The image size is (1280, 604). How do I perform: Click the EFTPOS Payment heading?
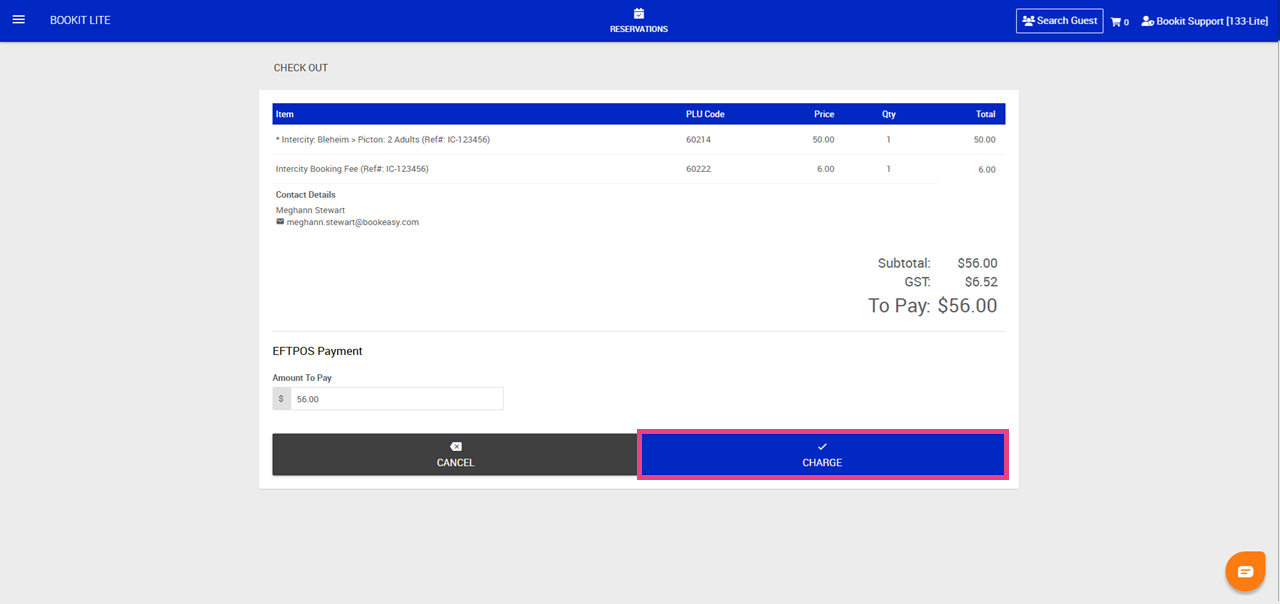317,351
